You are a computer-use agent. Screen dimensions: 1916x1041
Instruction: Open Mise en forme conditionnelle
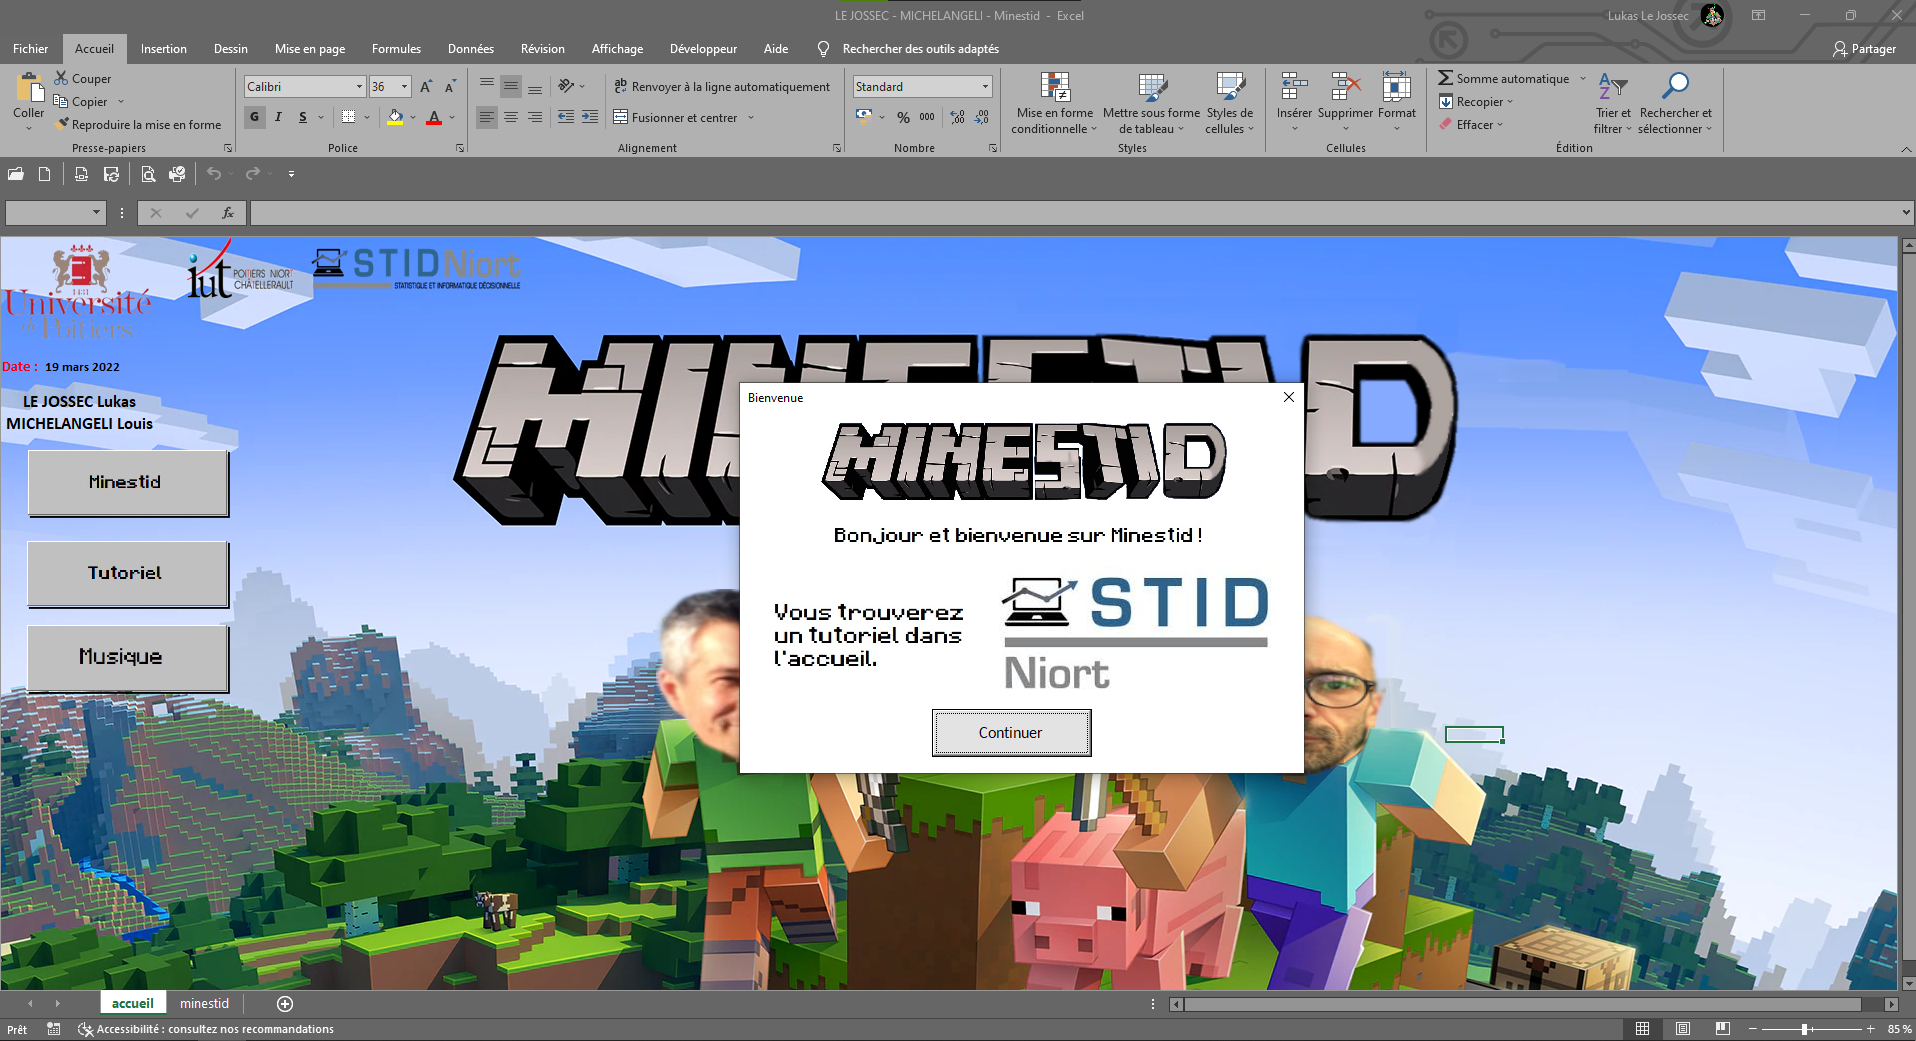click(x=1054, y=88)
